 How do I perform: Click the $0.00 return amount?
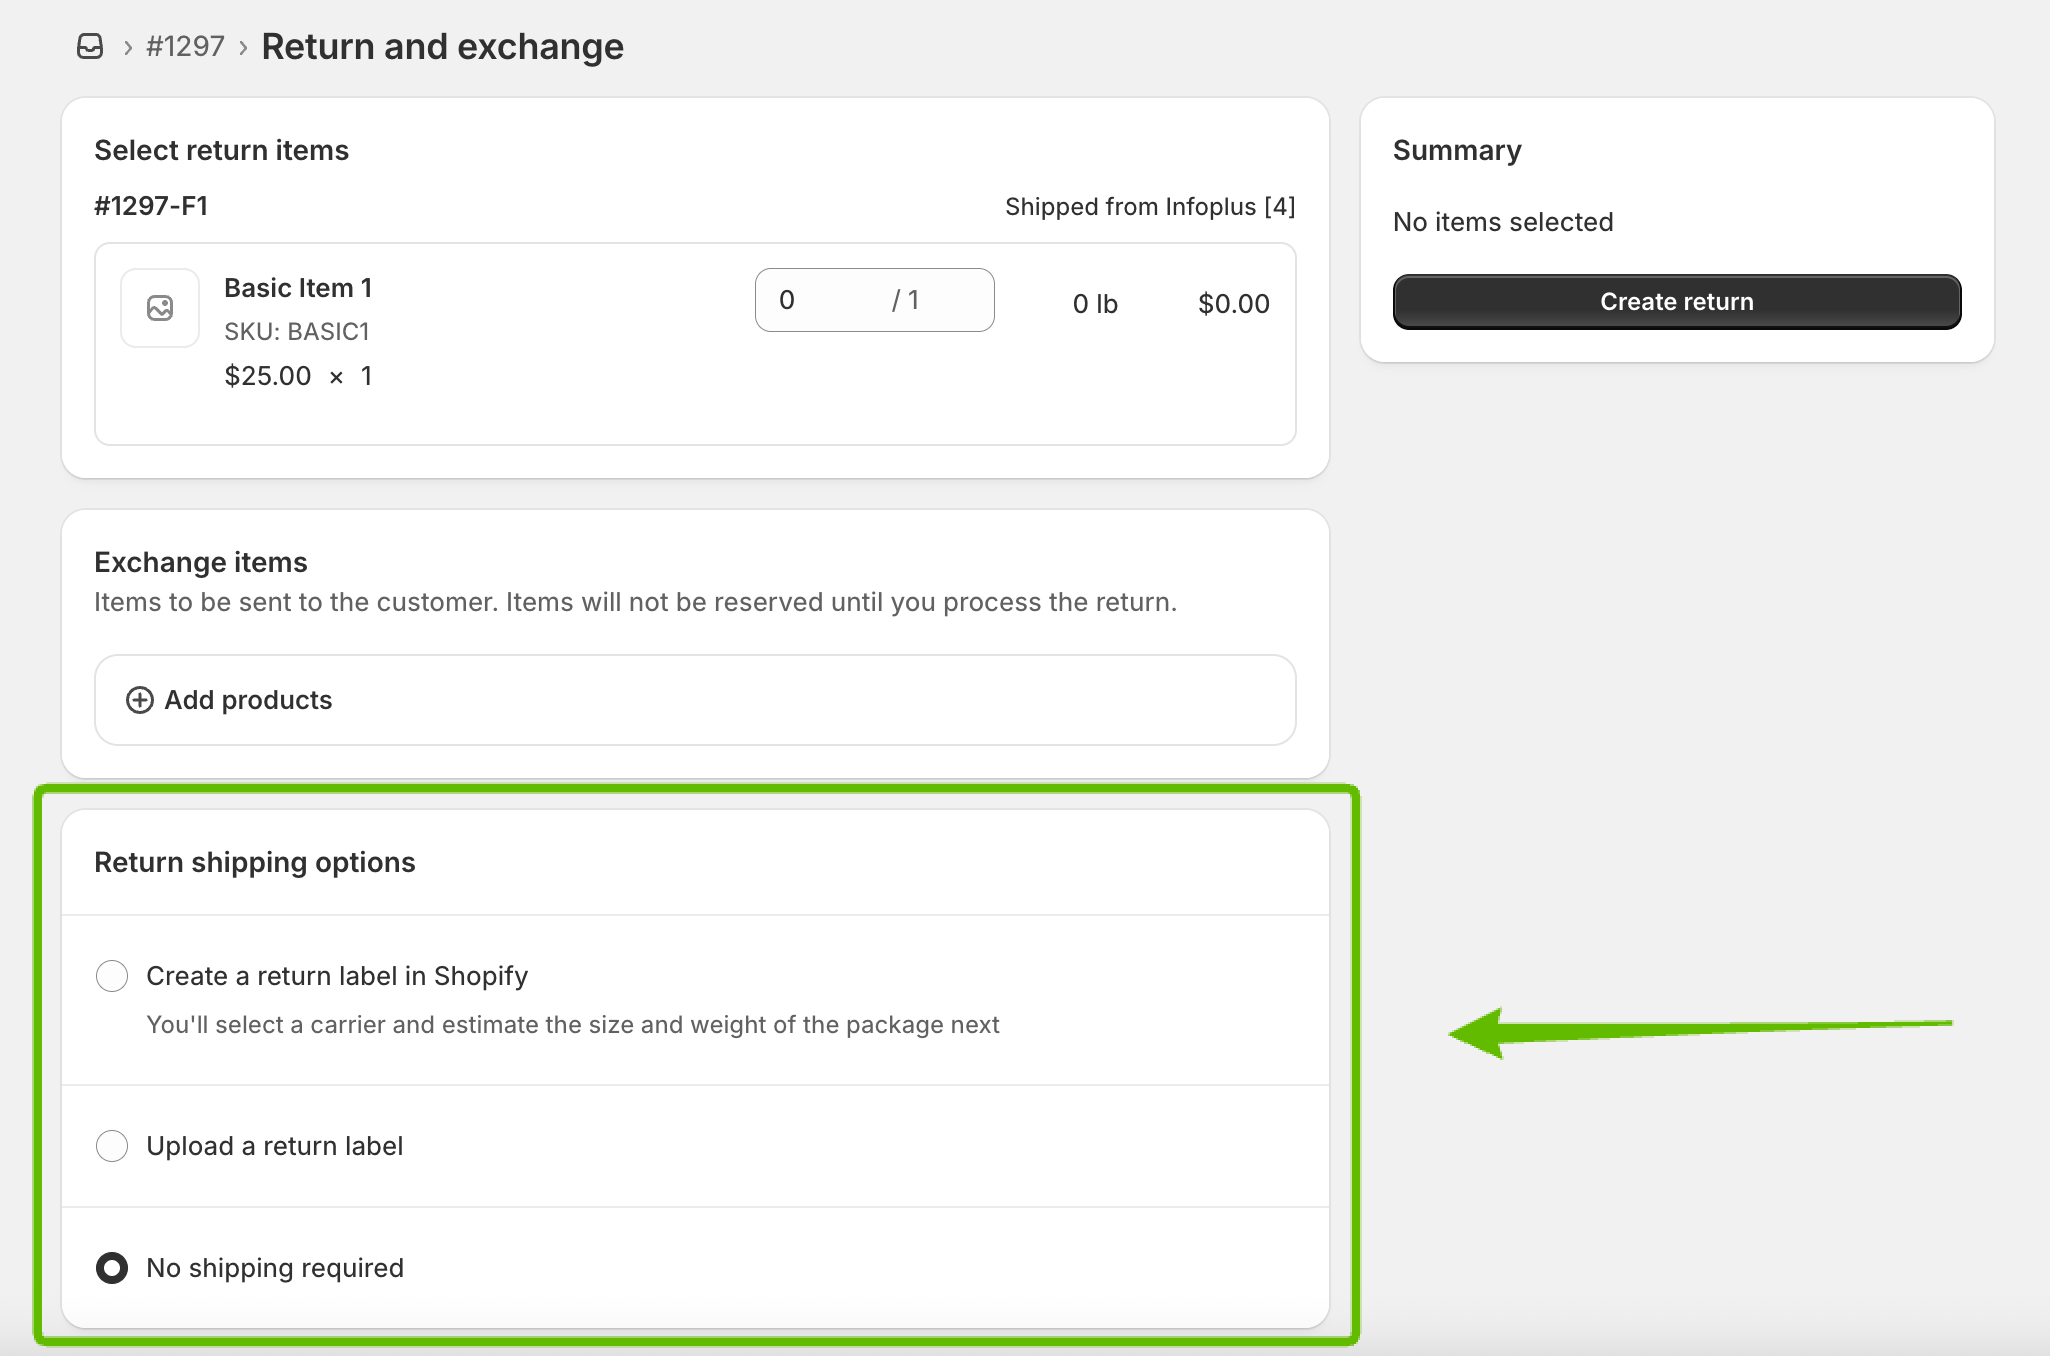click(x=1233, y=304)
